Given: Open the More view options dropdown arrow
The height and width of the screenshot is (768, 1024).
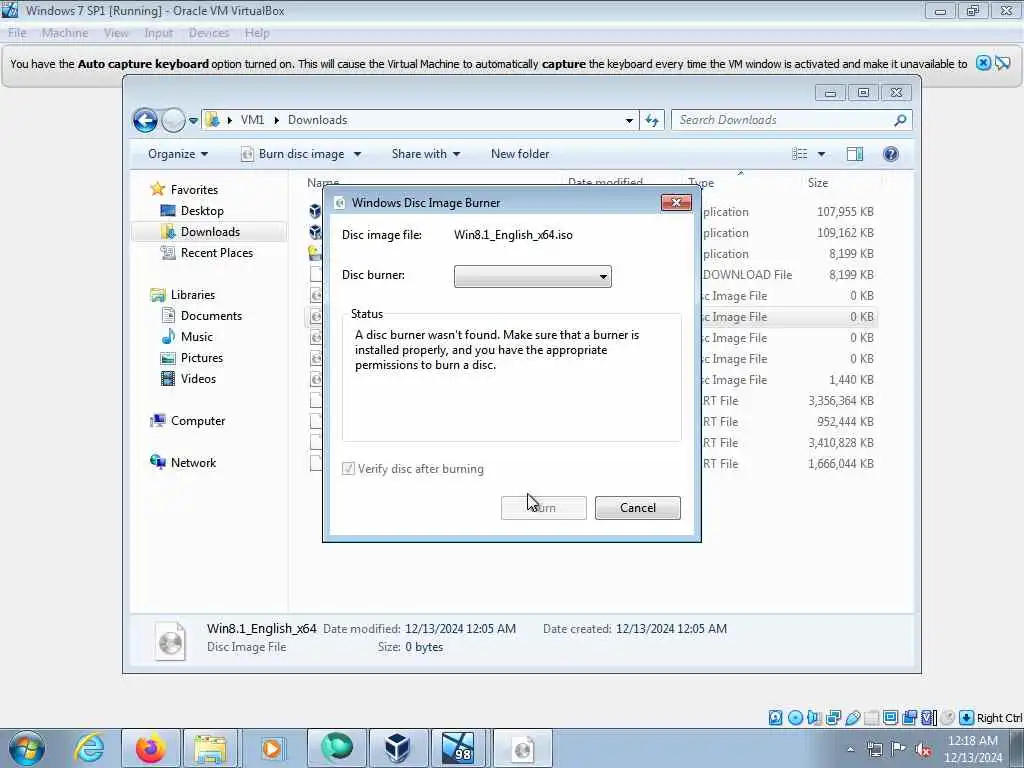Looking at the screenshot, I should point(822,155).
